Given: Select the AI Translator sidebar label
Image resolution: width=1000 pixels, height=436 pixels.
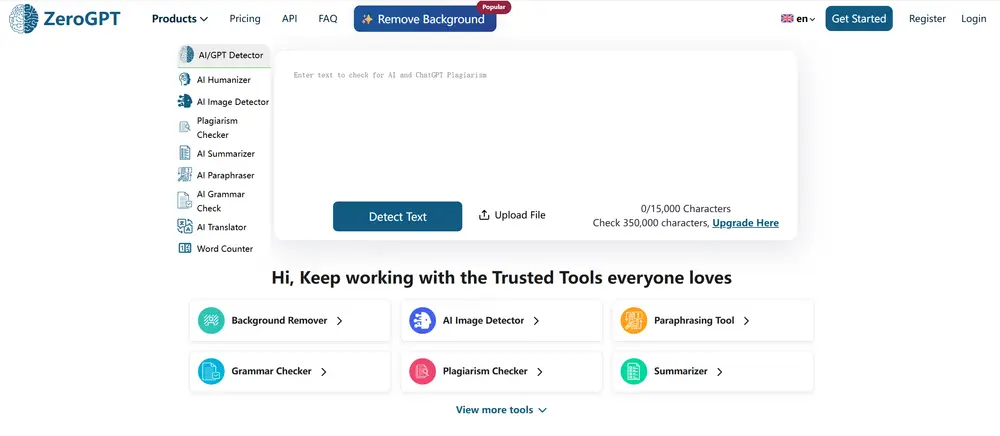Looking at the screenshot, I should pyautogui.click(x=222, y=227).
